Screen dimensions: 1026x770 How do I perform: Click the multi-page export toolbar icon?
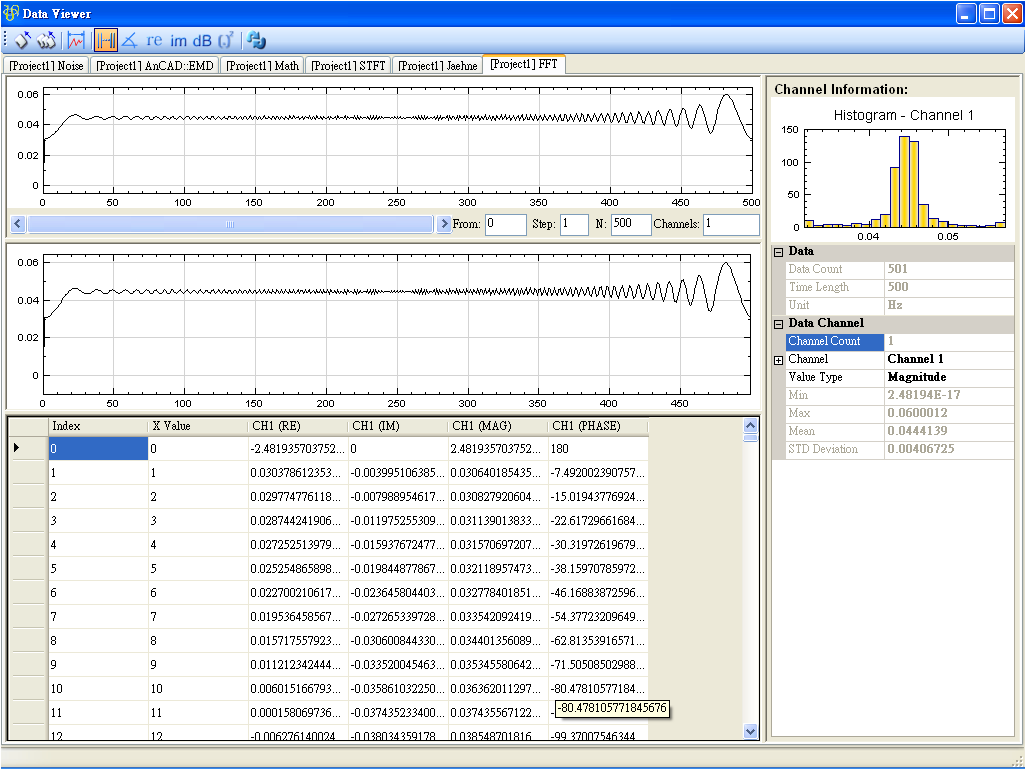click(x=47, y=41)
